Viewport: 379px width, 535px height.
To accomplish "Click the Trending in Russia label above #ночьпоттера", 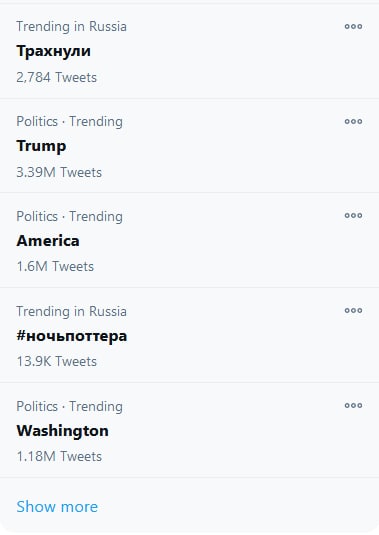I will tap(71, 311).
